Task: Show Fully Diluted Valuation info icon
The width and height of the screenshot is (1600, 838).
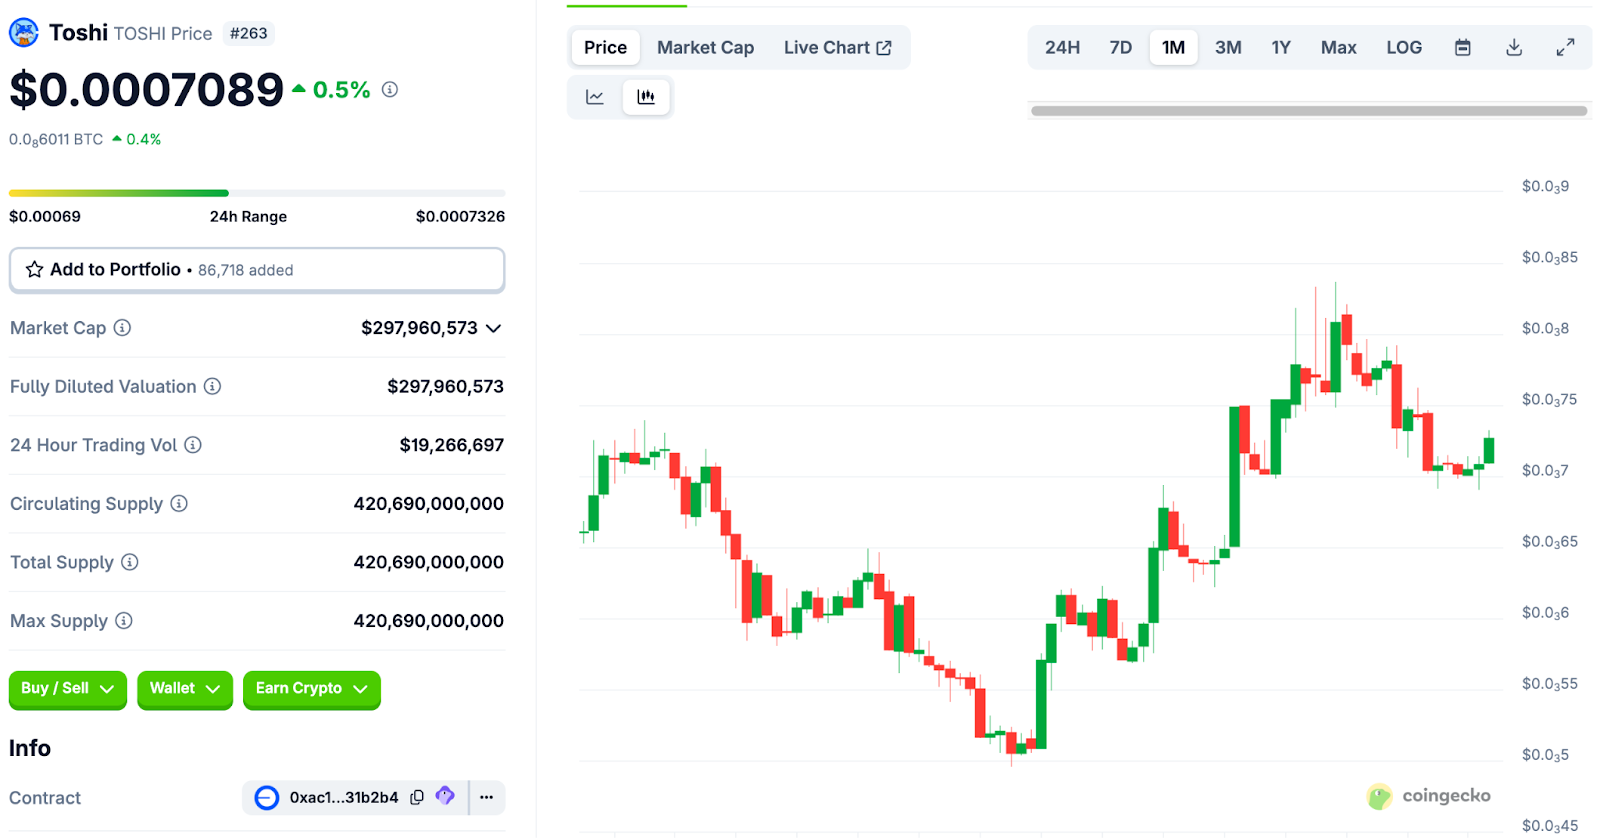Action: click(213, 386)
